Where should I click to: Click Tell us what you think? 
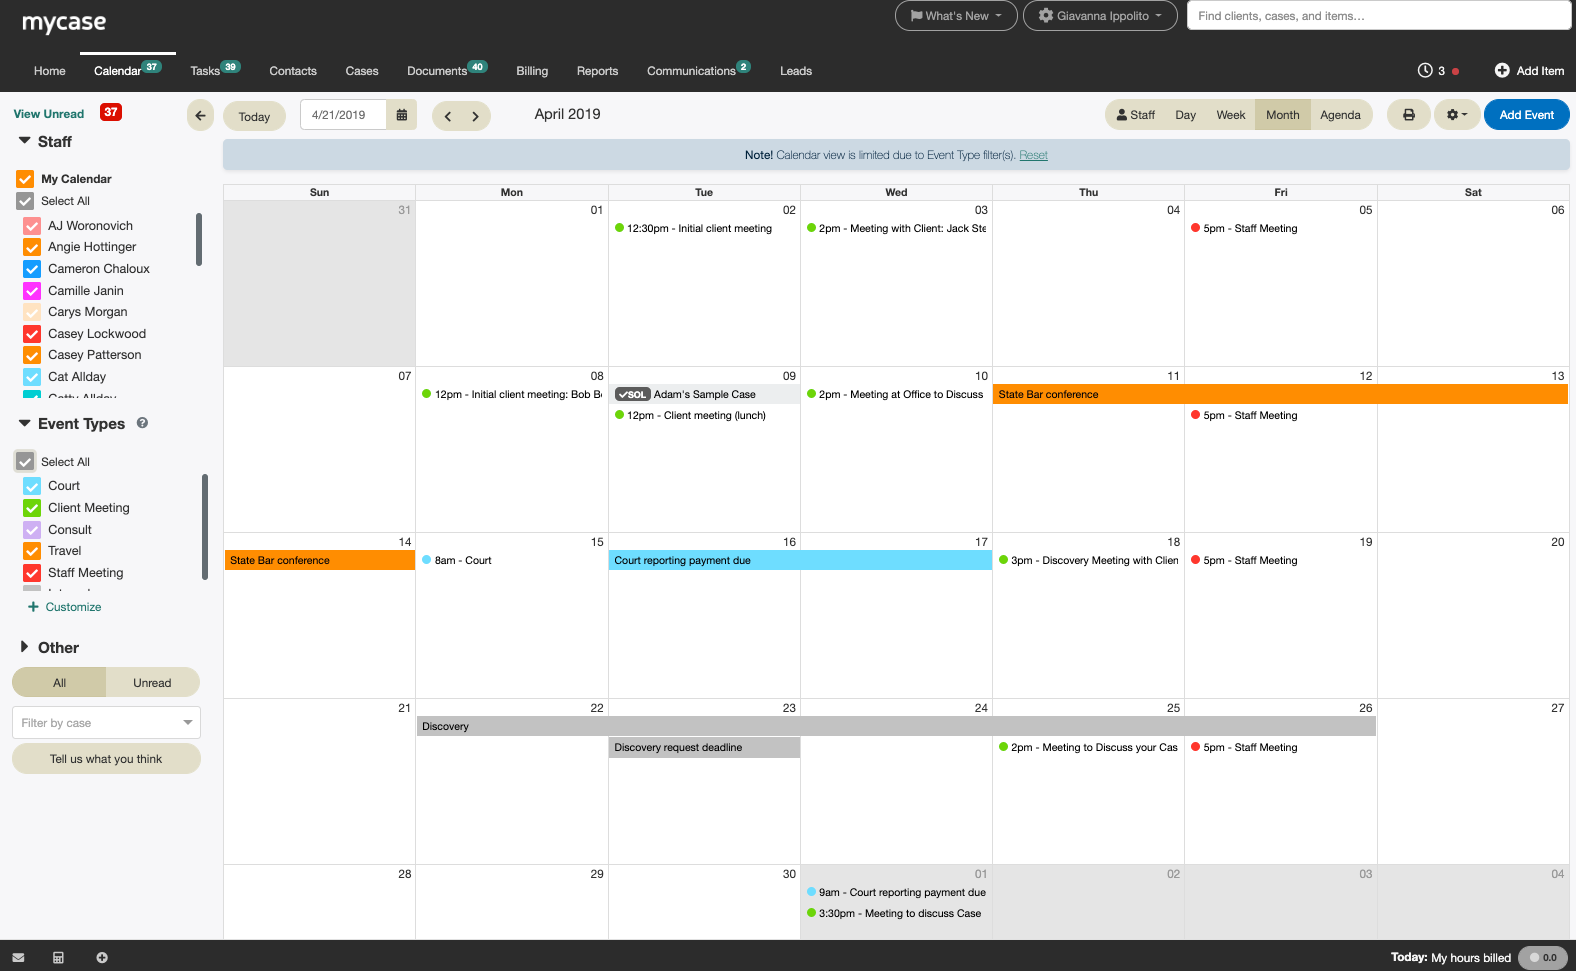[x=106, y=759]
